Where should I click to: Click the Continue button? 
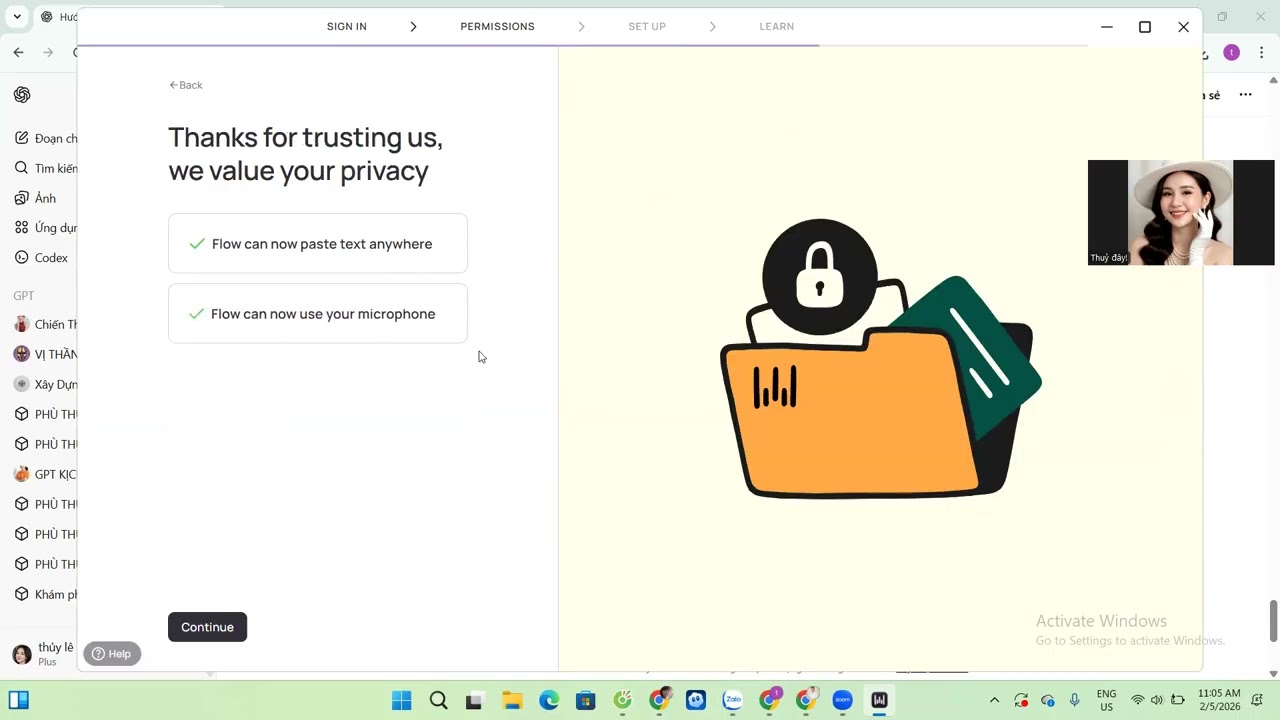coord(207,627)
